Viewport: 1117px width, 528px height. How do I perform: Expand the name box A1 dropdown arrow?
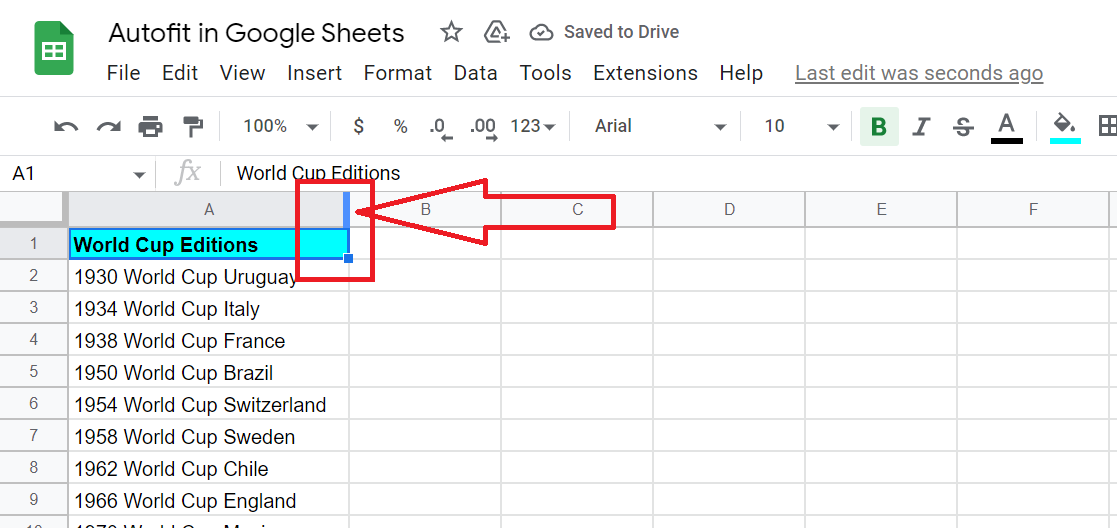[x=139, y=175]
